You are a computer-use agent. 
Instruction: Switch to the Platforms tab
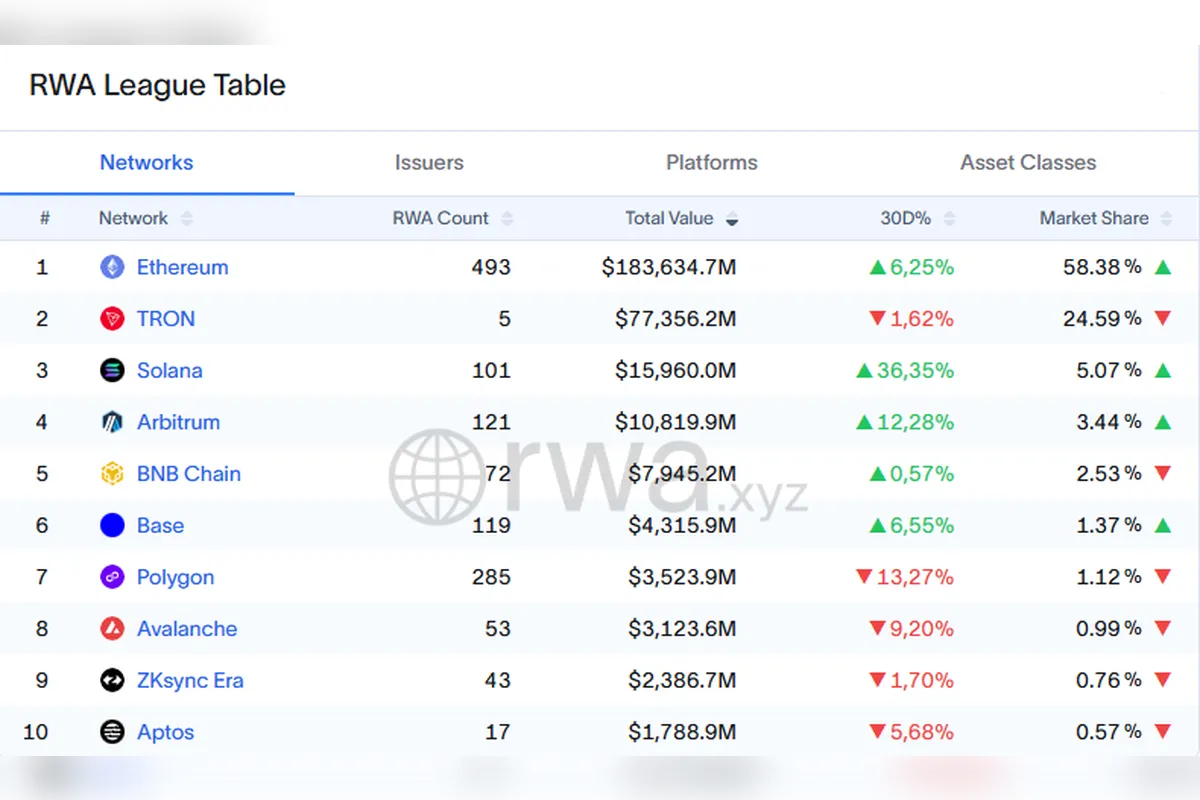click(712, 163)
